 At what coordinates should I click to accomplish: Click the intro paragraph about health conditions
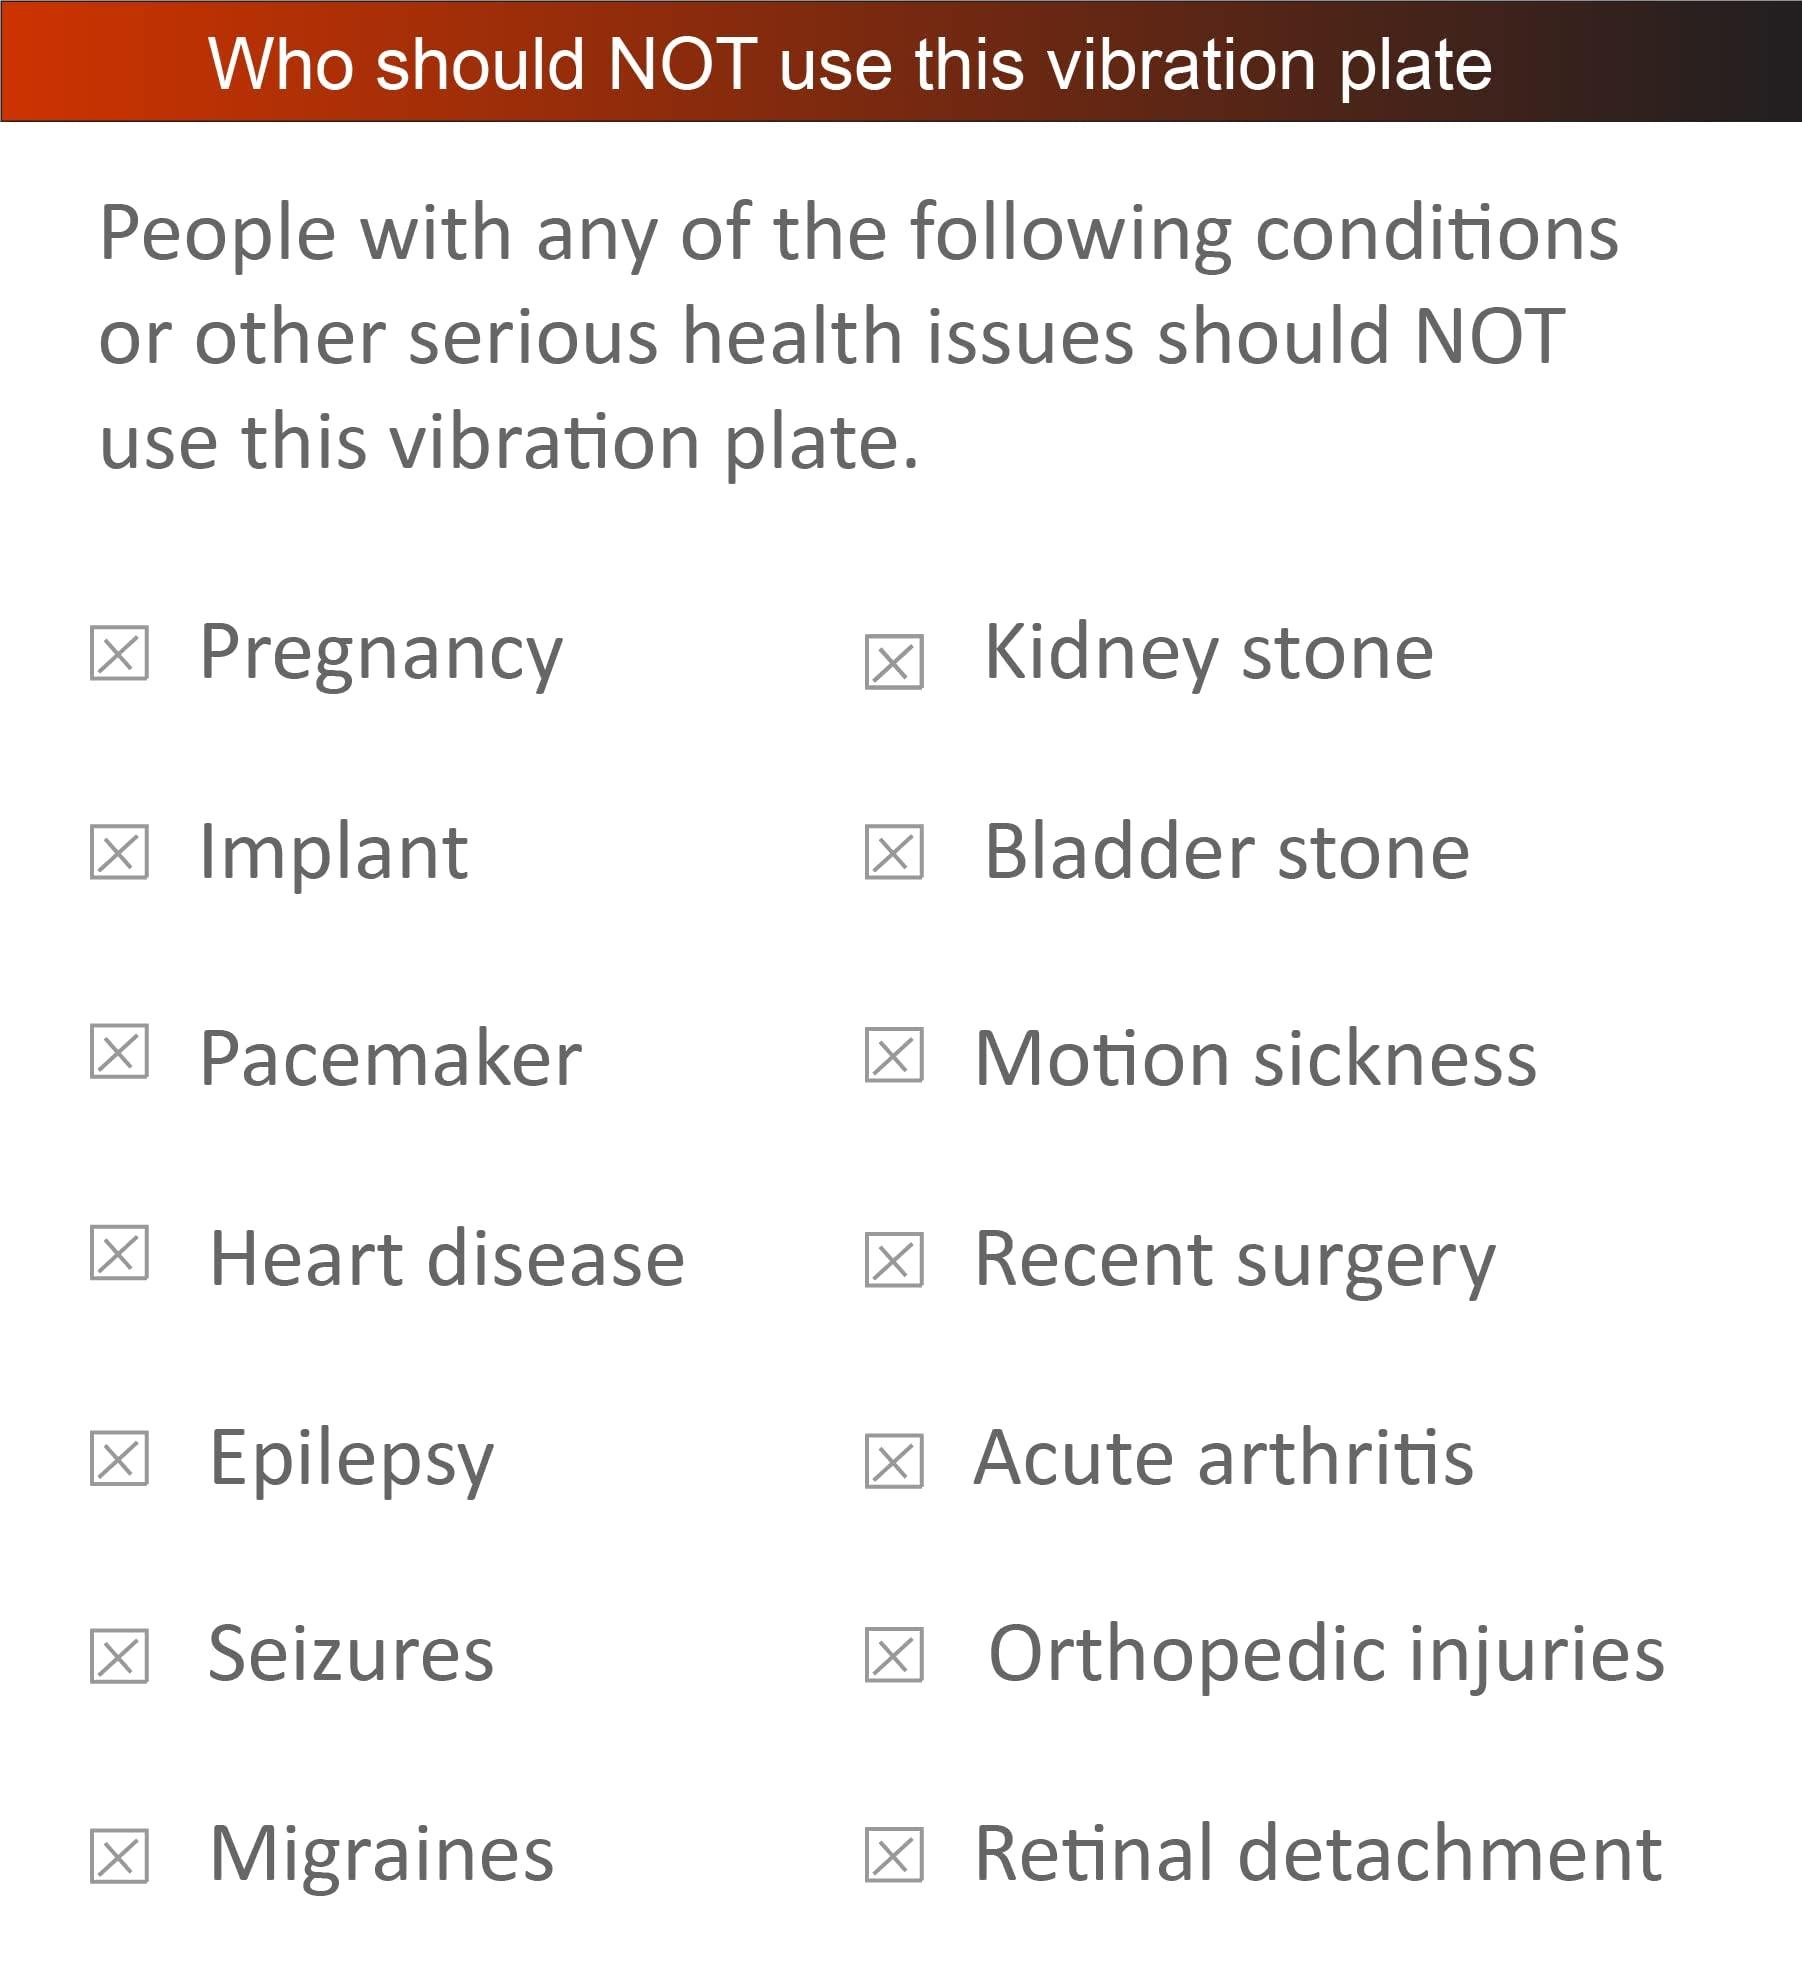pyautogui.click(x=858, y=336)
